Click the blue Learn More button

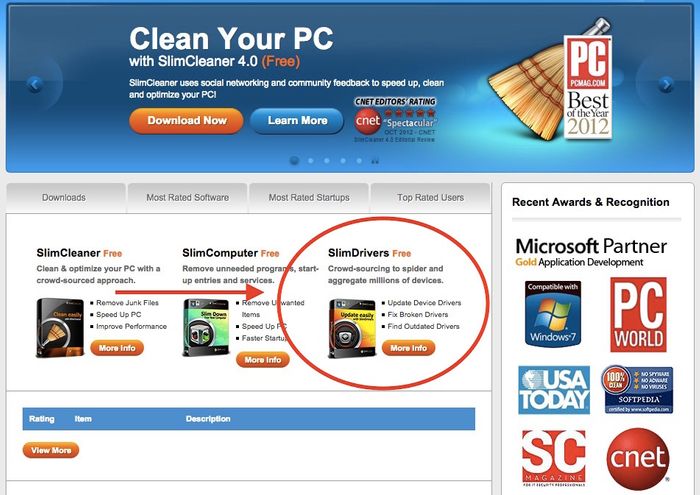tap(297, 121)
